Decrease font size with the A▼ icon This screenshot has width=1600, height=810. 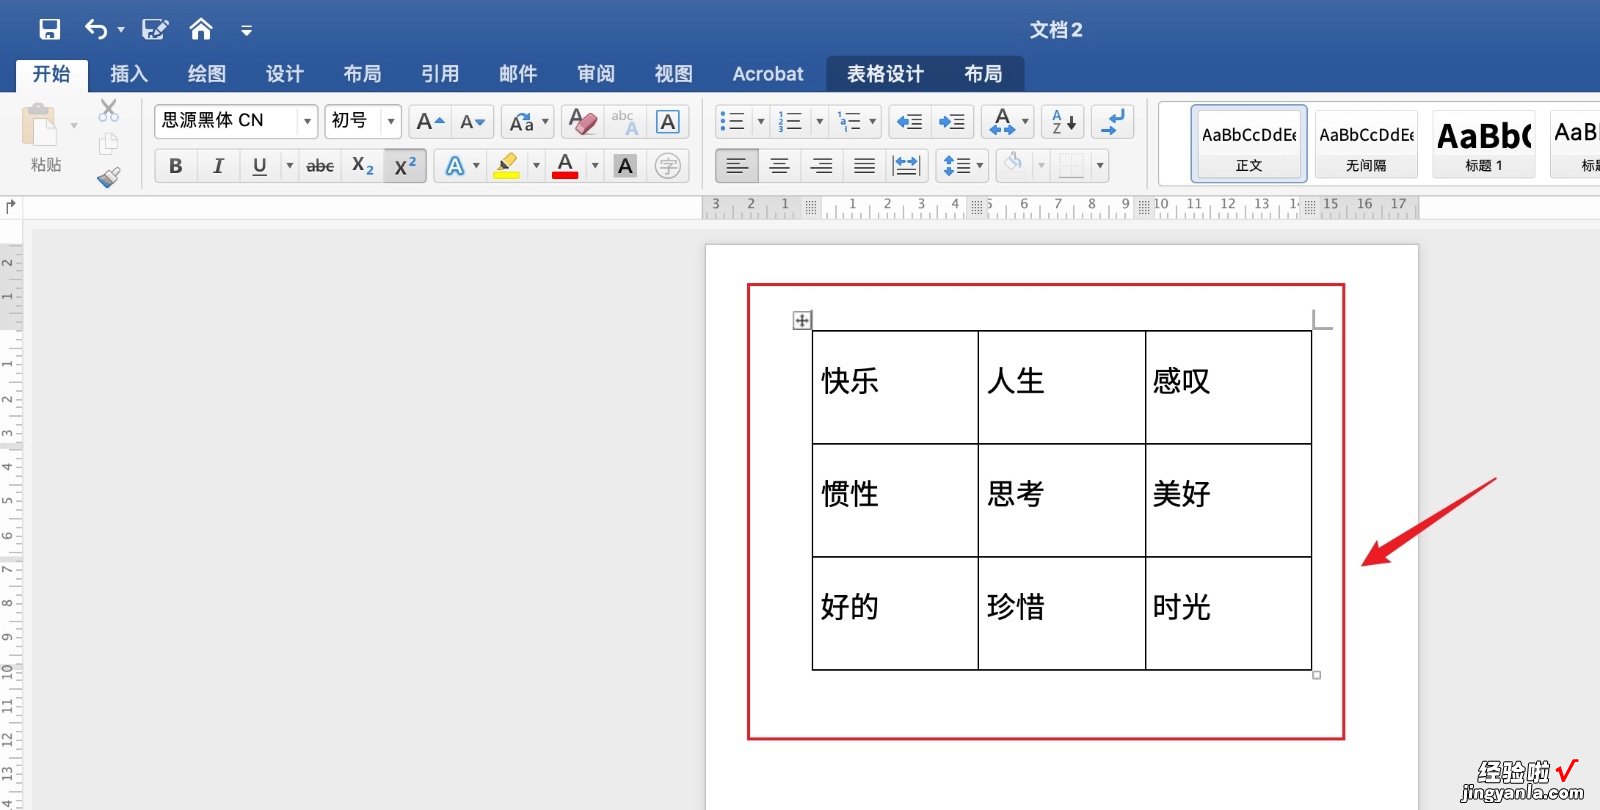[x=472, y=122]
